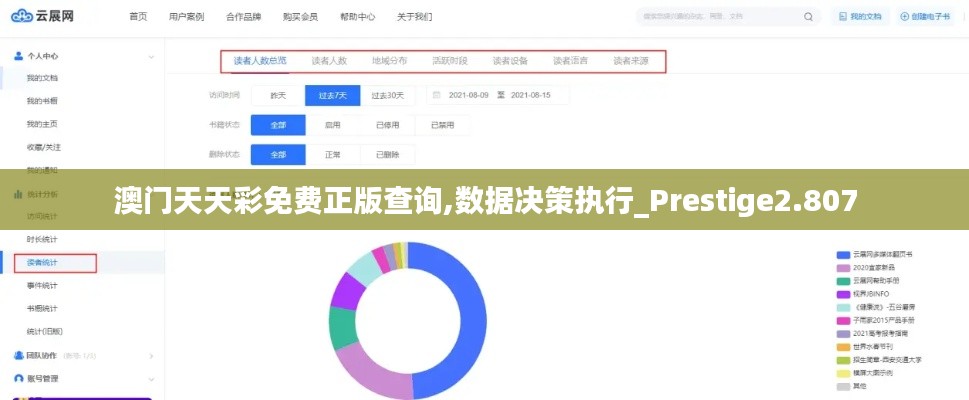Open 关于我们 in top navigation
The image size is (969, 400).
[x=415, y=17]
